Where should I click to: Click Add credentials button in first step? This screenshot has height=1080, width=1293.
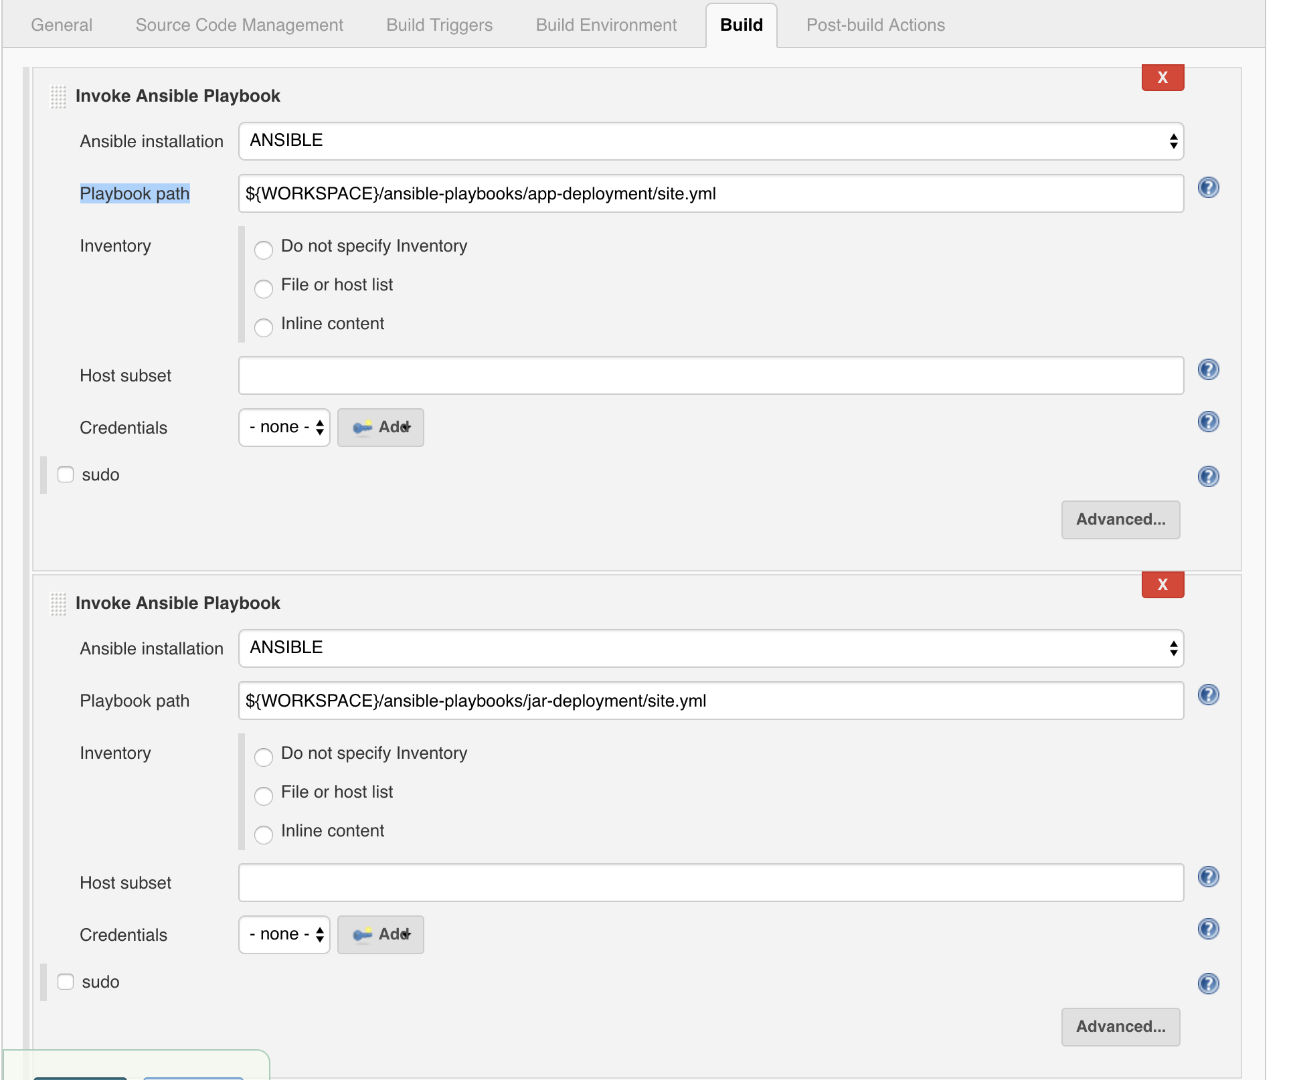pos(381,427)
